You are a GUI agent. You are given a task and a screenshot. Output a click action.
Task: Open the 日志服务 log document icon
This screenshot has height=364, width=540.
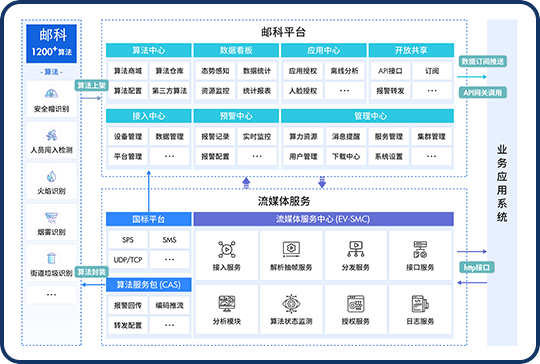pyautogui.click(x=420, y=303)
